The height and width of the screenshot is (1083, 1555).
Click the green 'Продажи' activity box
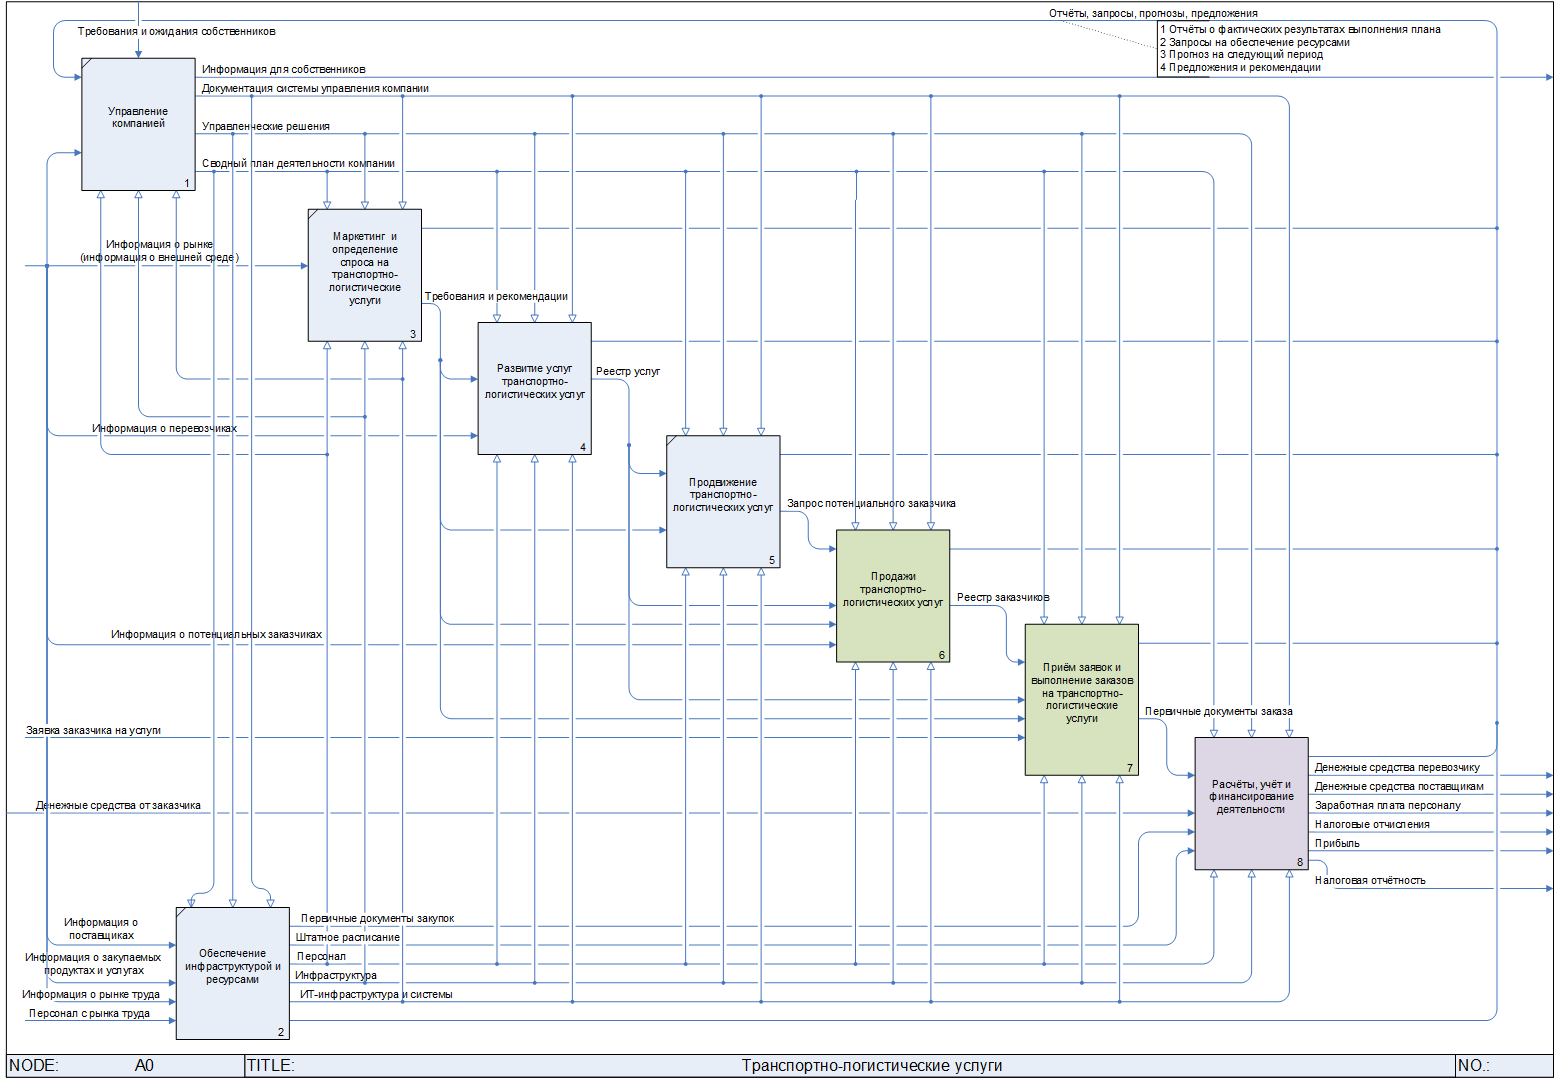[x=892, y=596]
